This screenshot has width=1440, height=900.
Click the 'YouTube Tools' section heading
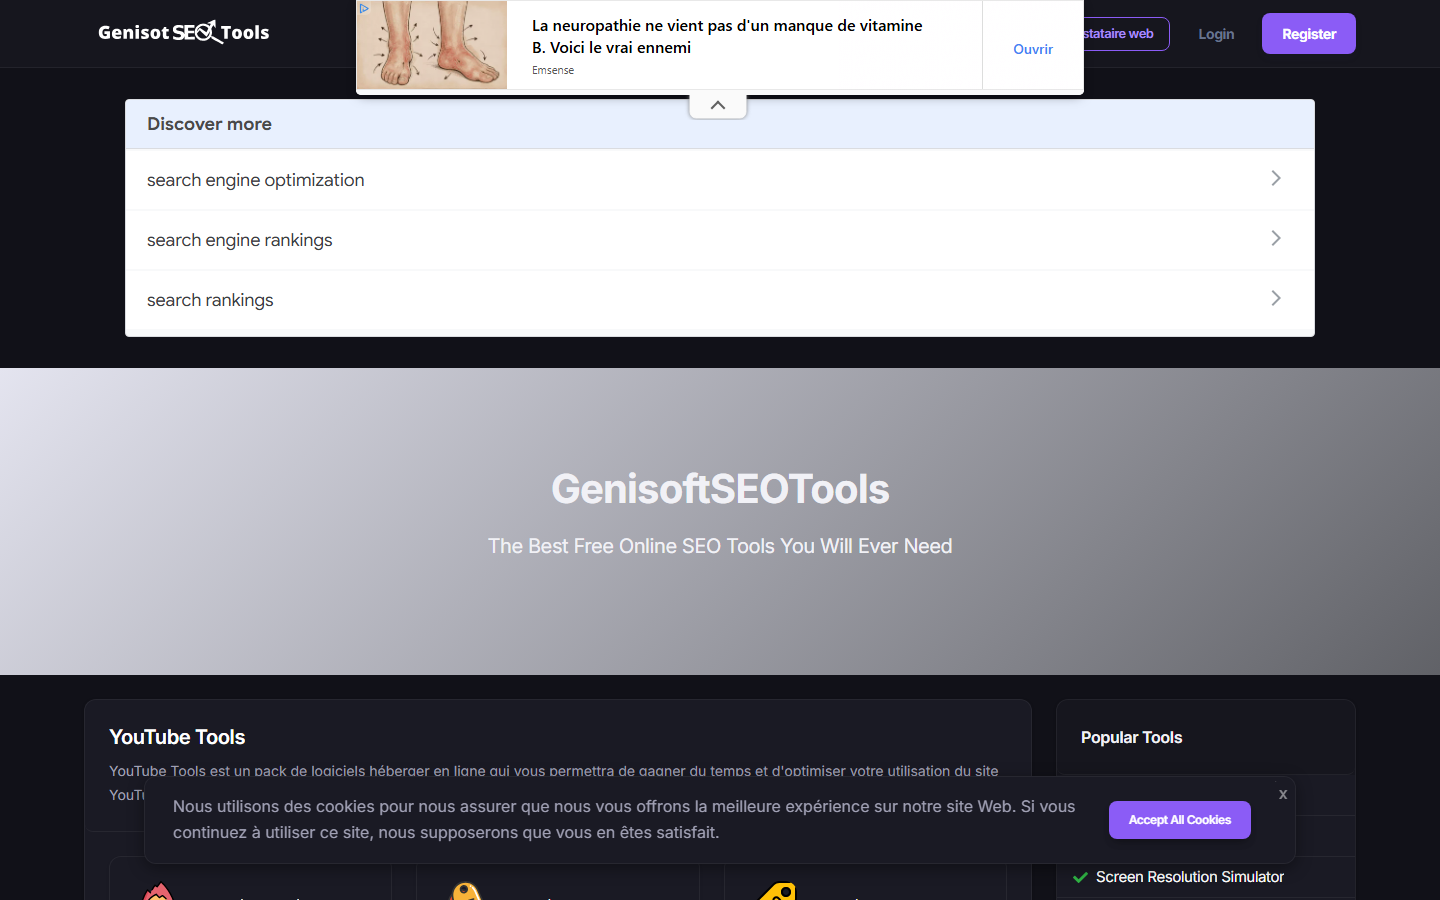[177, 737]
